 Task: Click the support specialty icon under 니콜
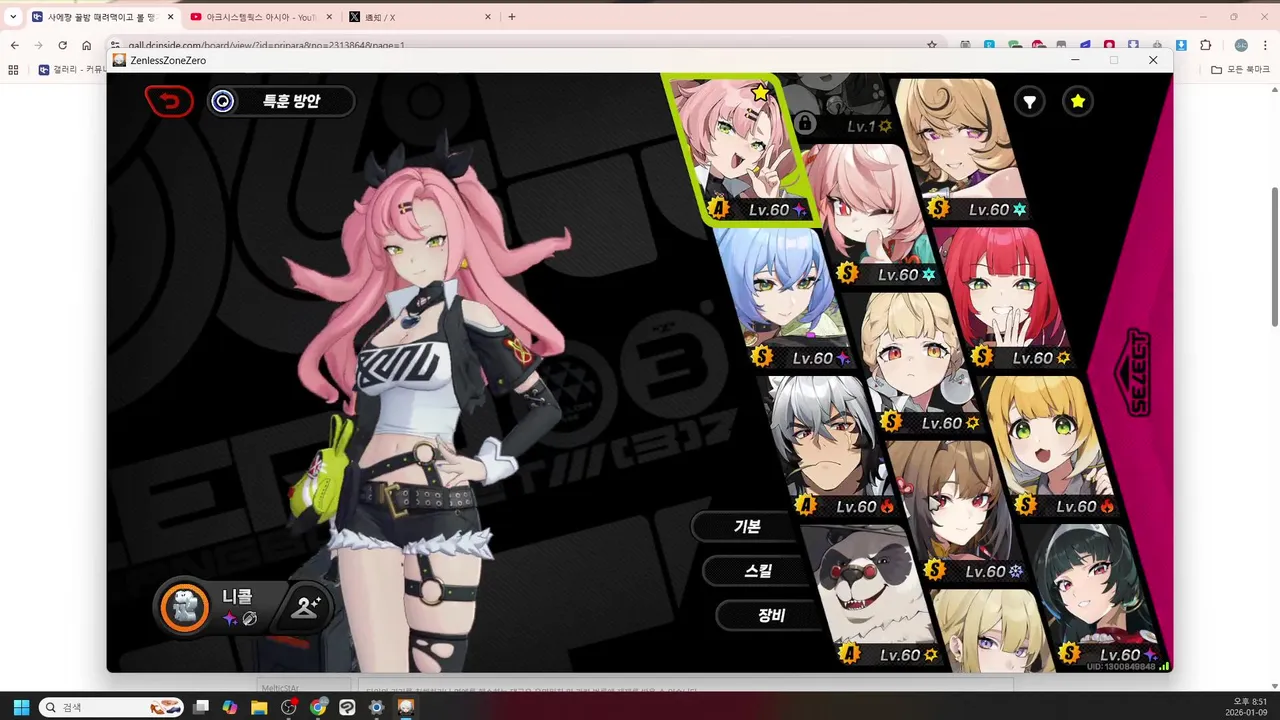coord(250,619)
